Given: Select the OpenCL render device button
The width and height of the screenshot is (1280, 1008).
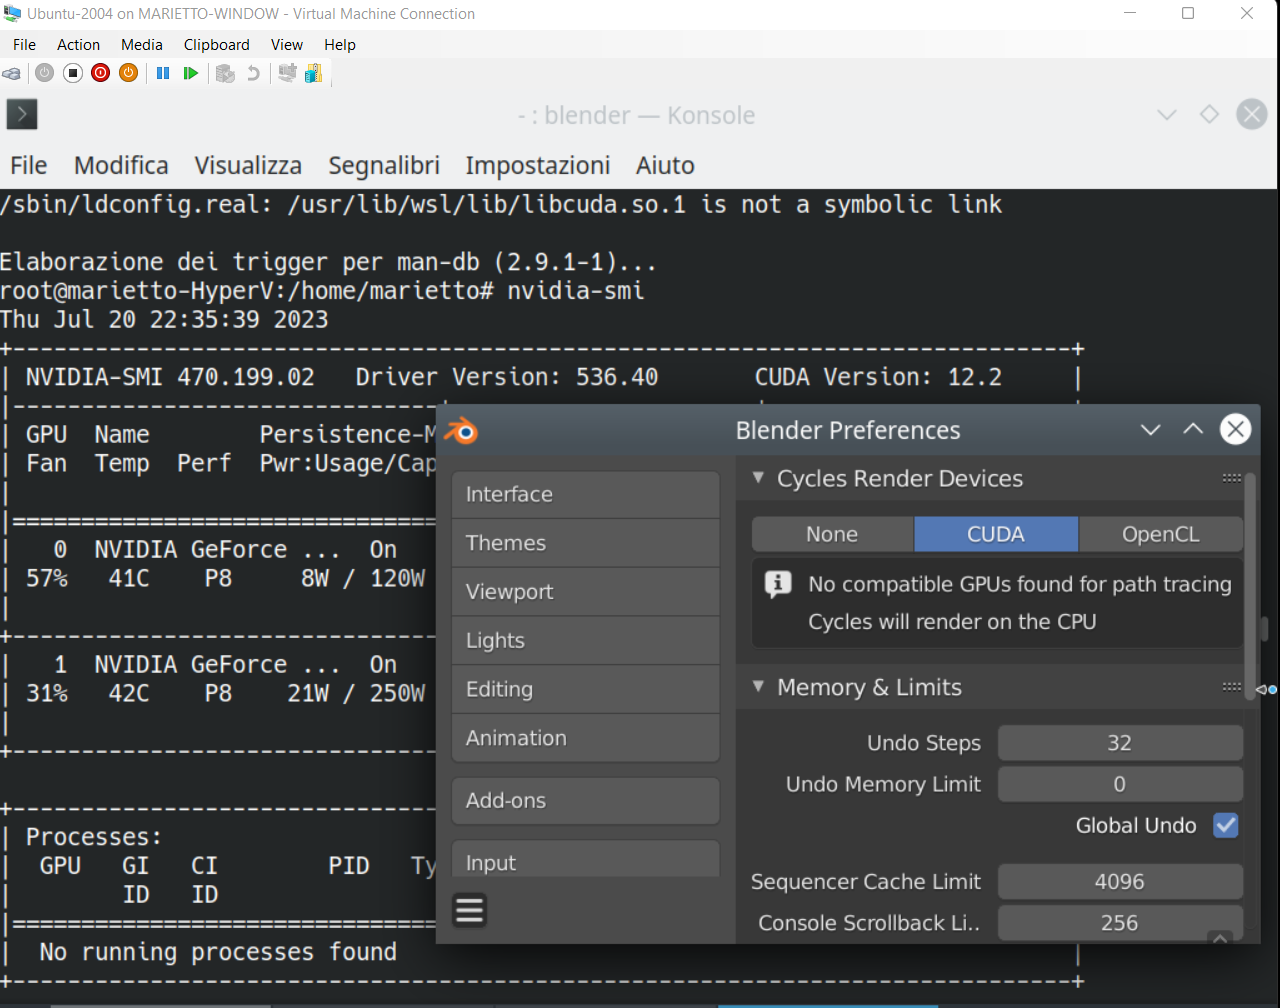Looking at the screenshot, I should pyautogui.click(x=1161, y=534).
